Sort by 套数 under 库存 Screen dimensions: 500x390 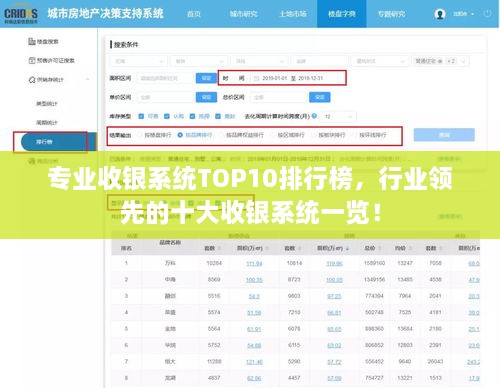click(442, 249)
